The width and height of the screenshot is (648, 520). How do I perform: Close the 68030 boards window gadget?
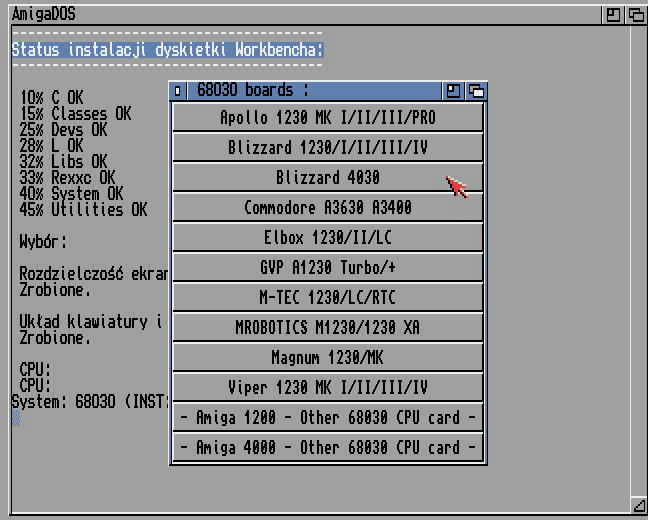pyautogui.click(x=178, y=91)
